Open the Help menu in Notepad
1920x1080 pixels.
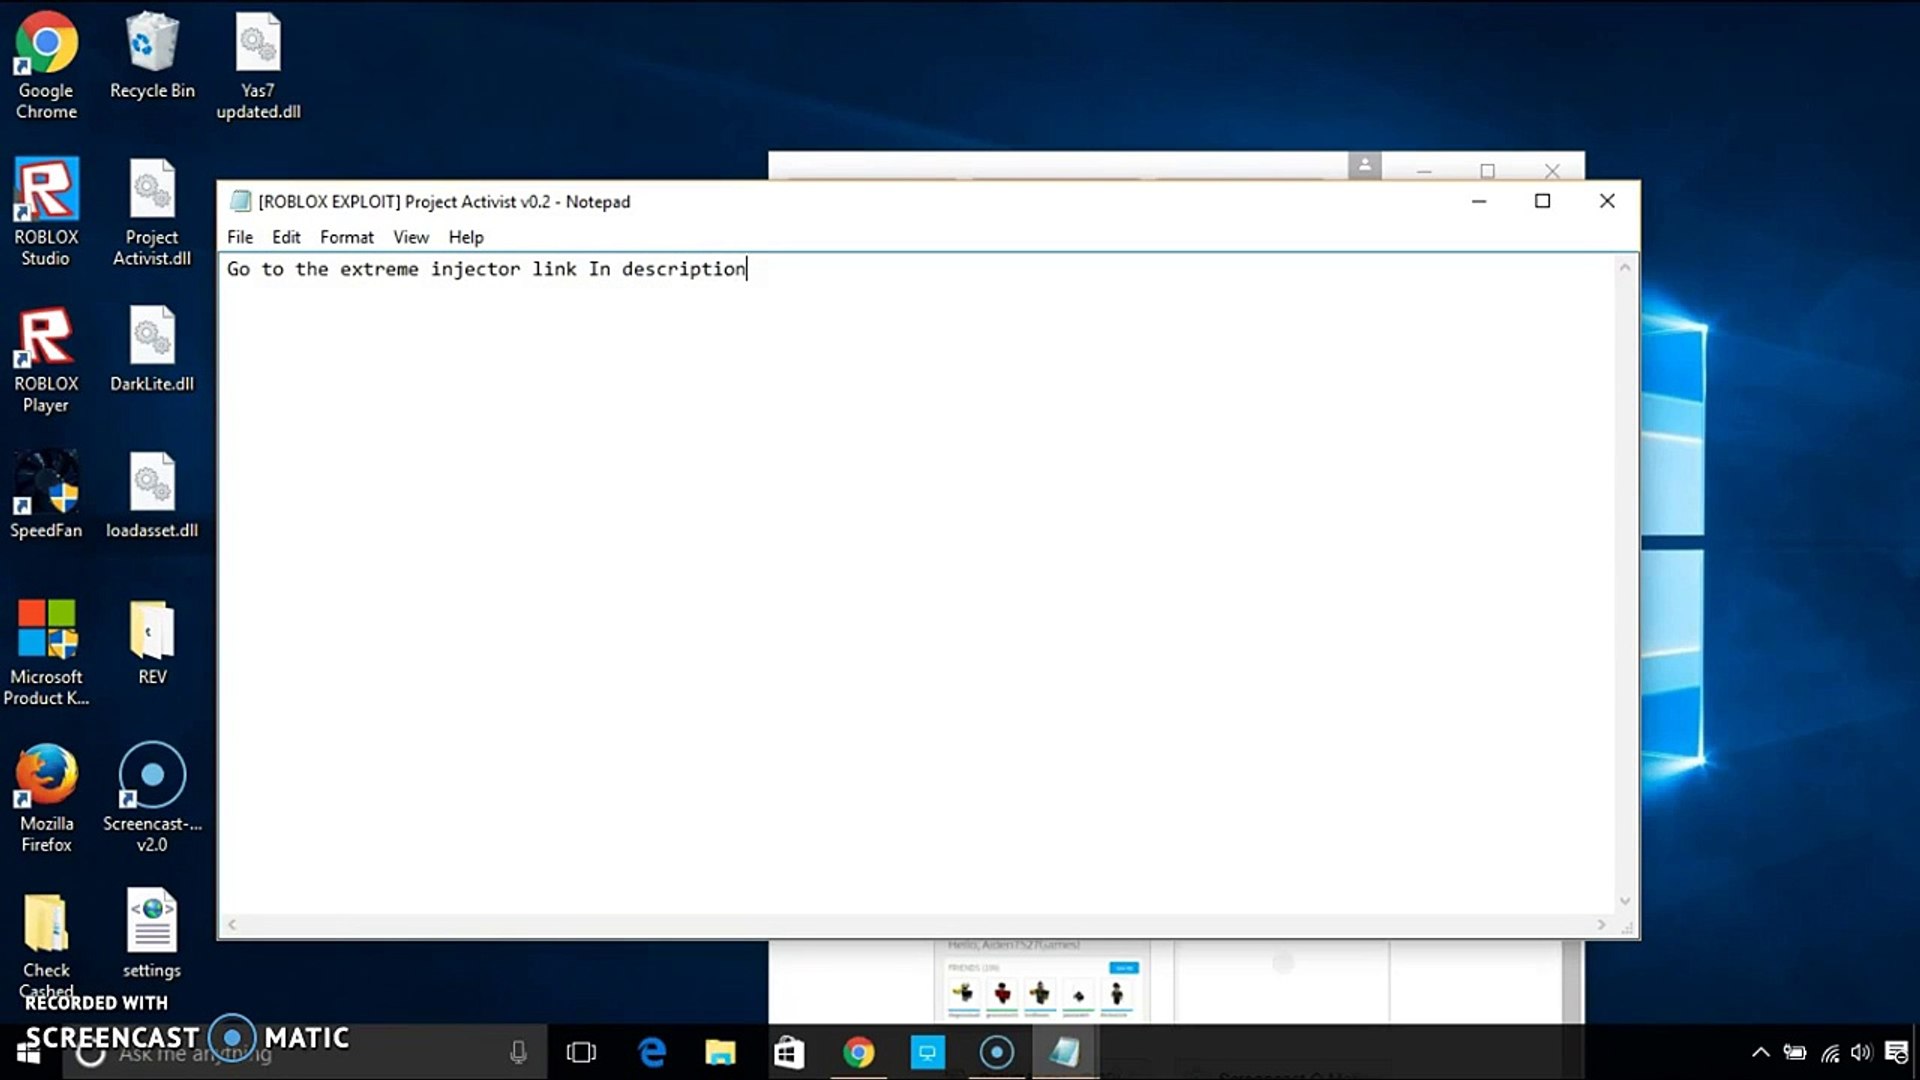click(465, 237)
